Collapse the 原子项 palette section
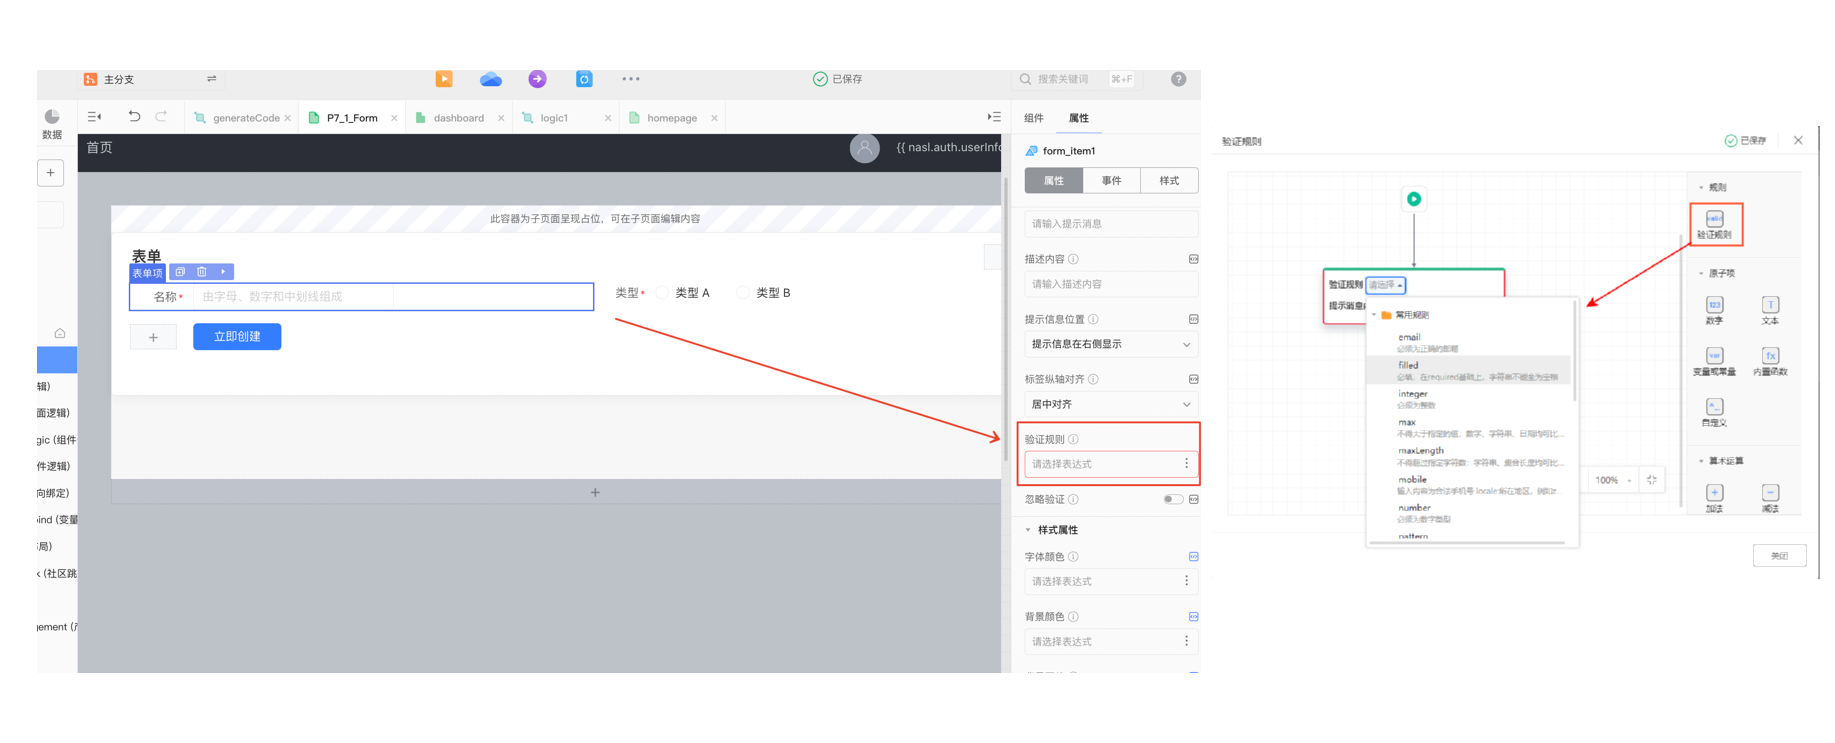 click(x=1702, y=273)
